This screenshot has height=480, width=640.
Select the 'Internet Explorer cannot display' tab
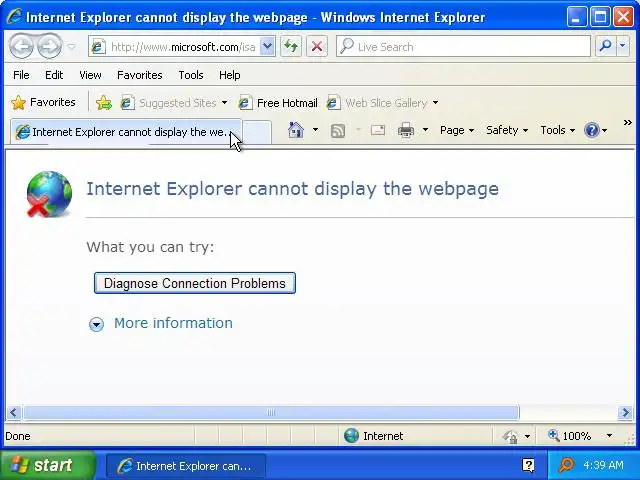[126, 132]
